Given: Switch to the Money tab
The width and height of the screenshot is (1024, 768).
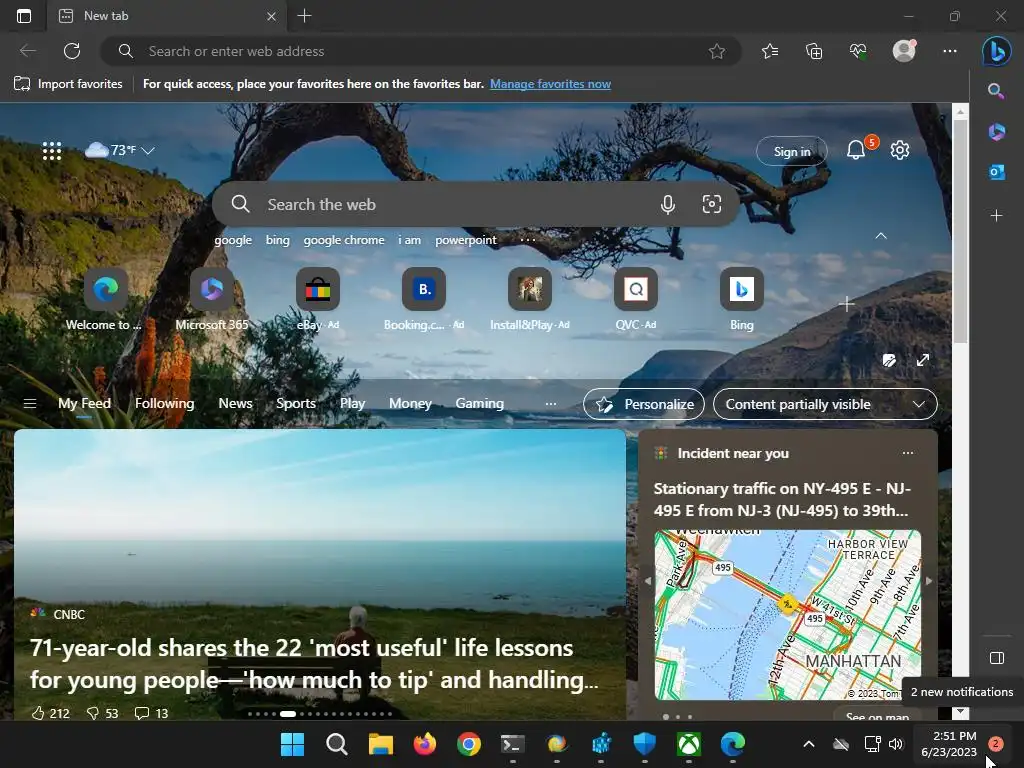Looking at the screenshot, I should (x=410, y=404).
